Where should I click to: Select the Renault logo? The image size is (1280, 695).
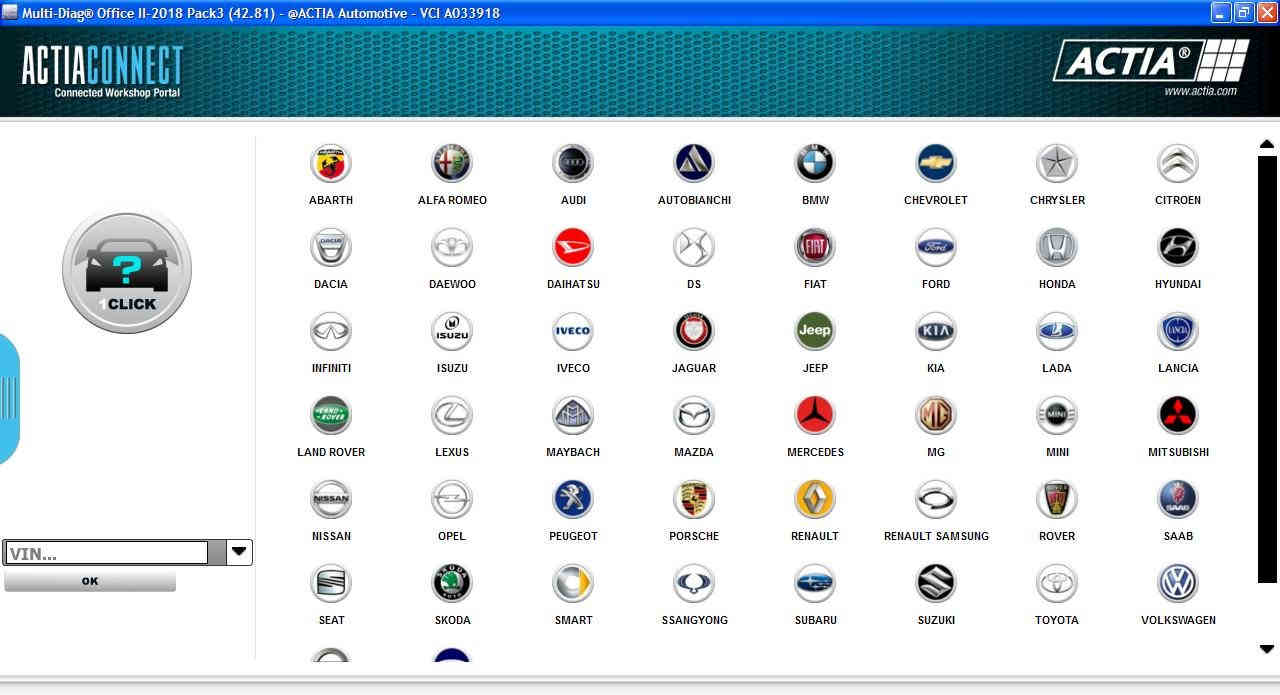tap(815, 500)
